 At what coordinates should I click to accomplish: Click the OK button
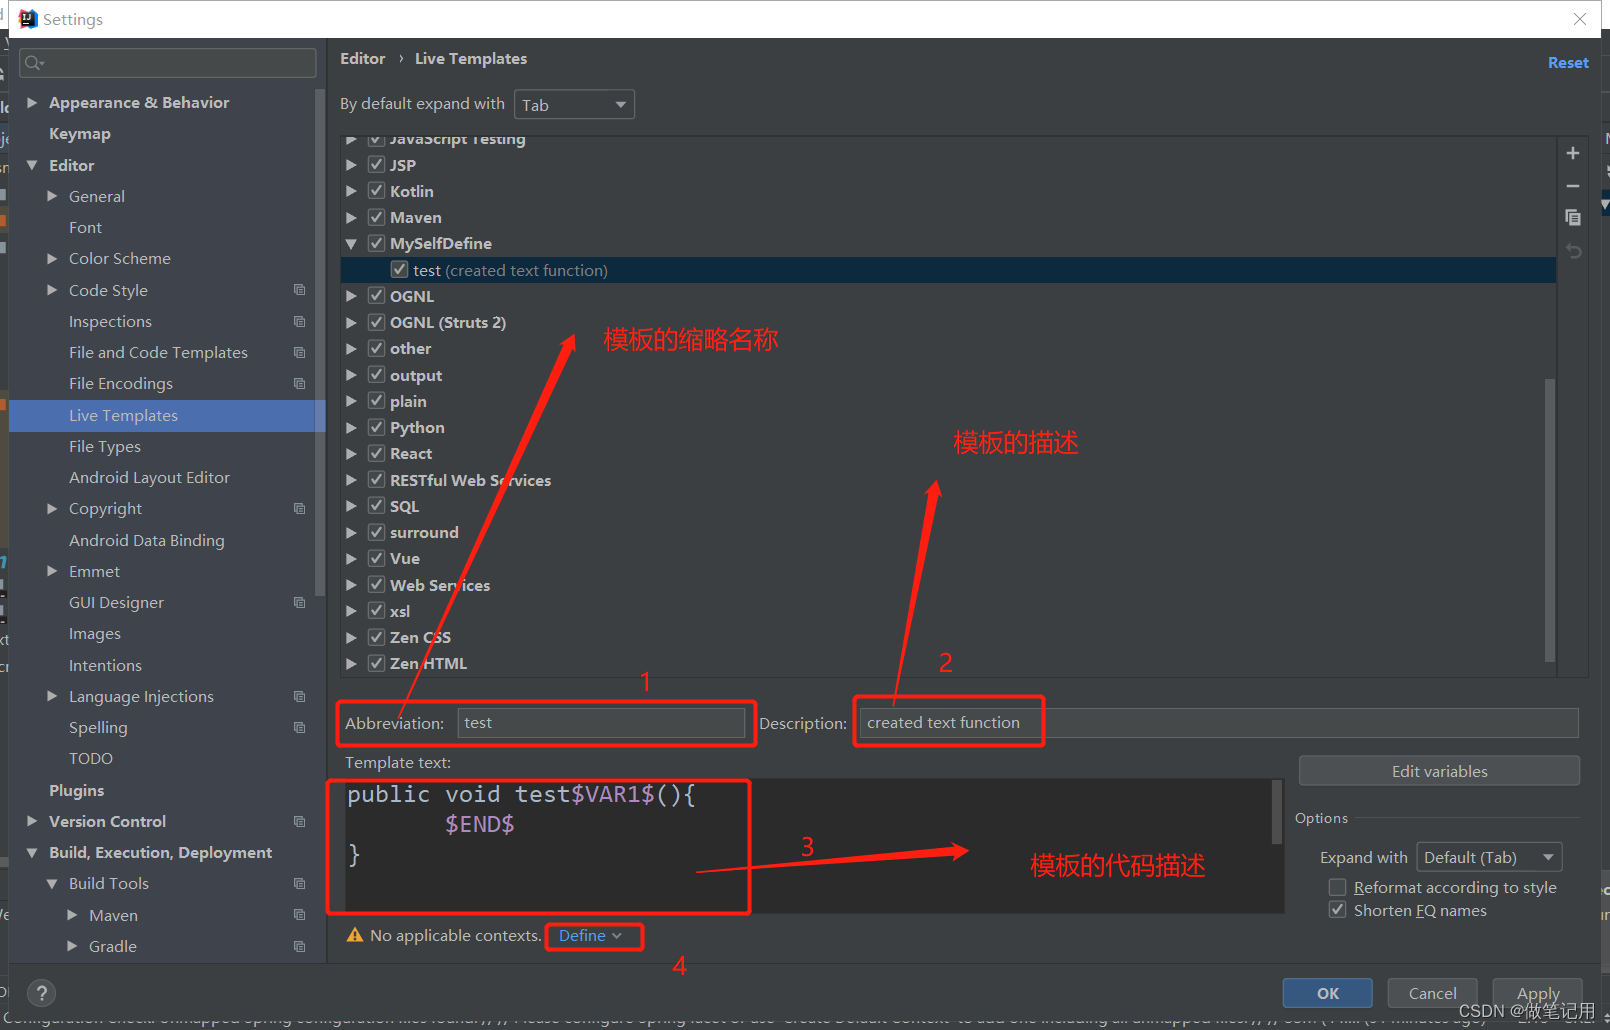point(1328,993)
